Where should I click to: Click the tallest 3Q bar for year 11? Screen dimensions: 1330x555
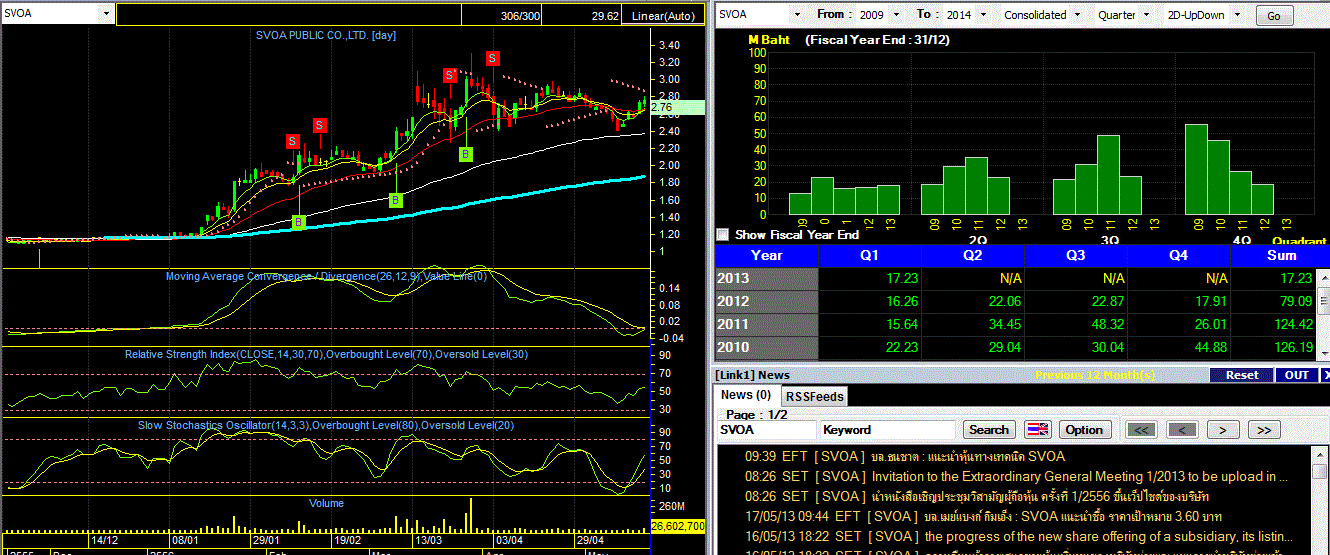click(x=1108, y=175)
